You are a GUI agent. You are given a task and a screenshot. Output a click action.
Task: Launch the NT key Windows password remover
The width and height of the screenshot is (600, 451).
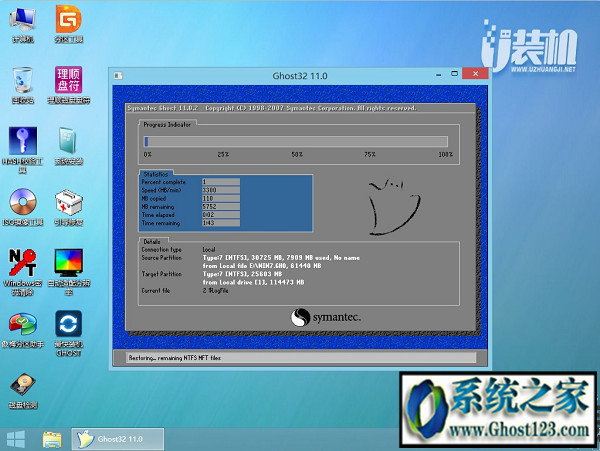(x=23, y=272)
